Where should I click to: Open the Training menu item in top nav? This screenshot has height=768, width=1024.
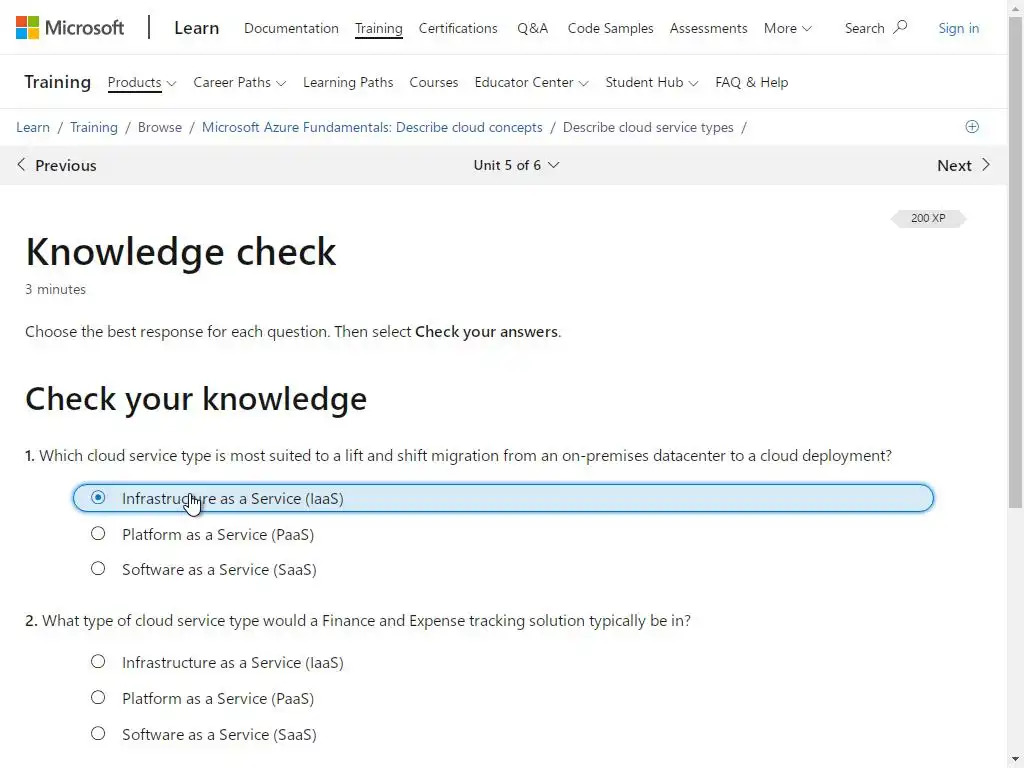pyautogui.click(x=379, y=28)
